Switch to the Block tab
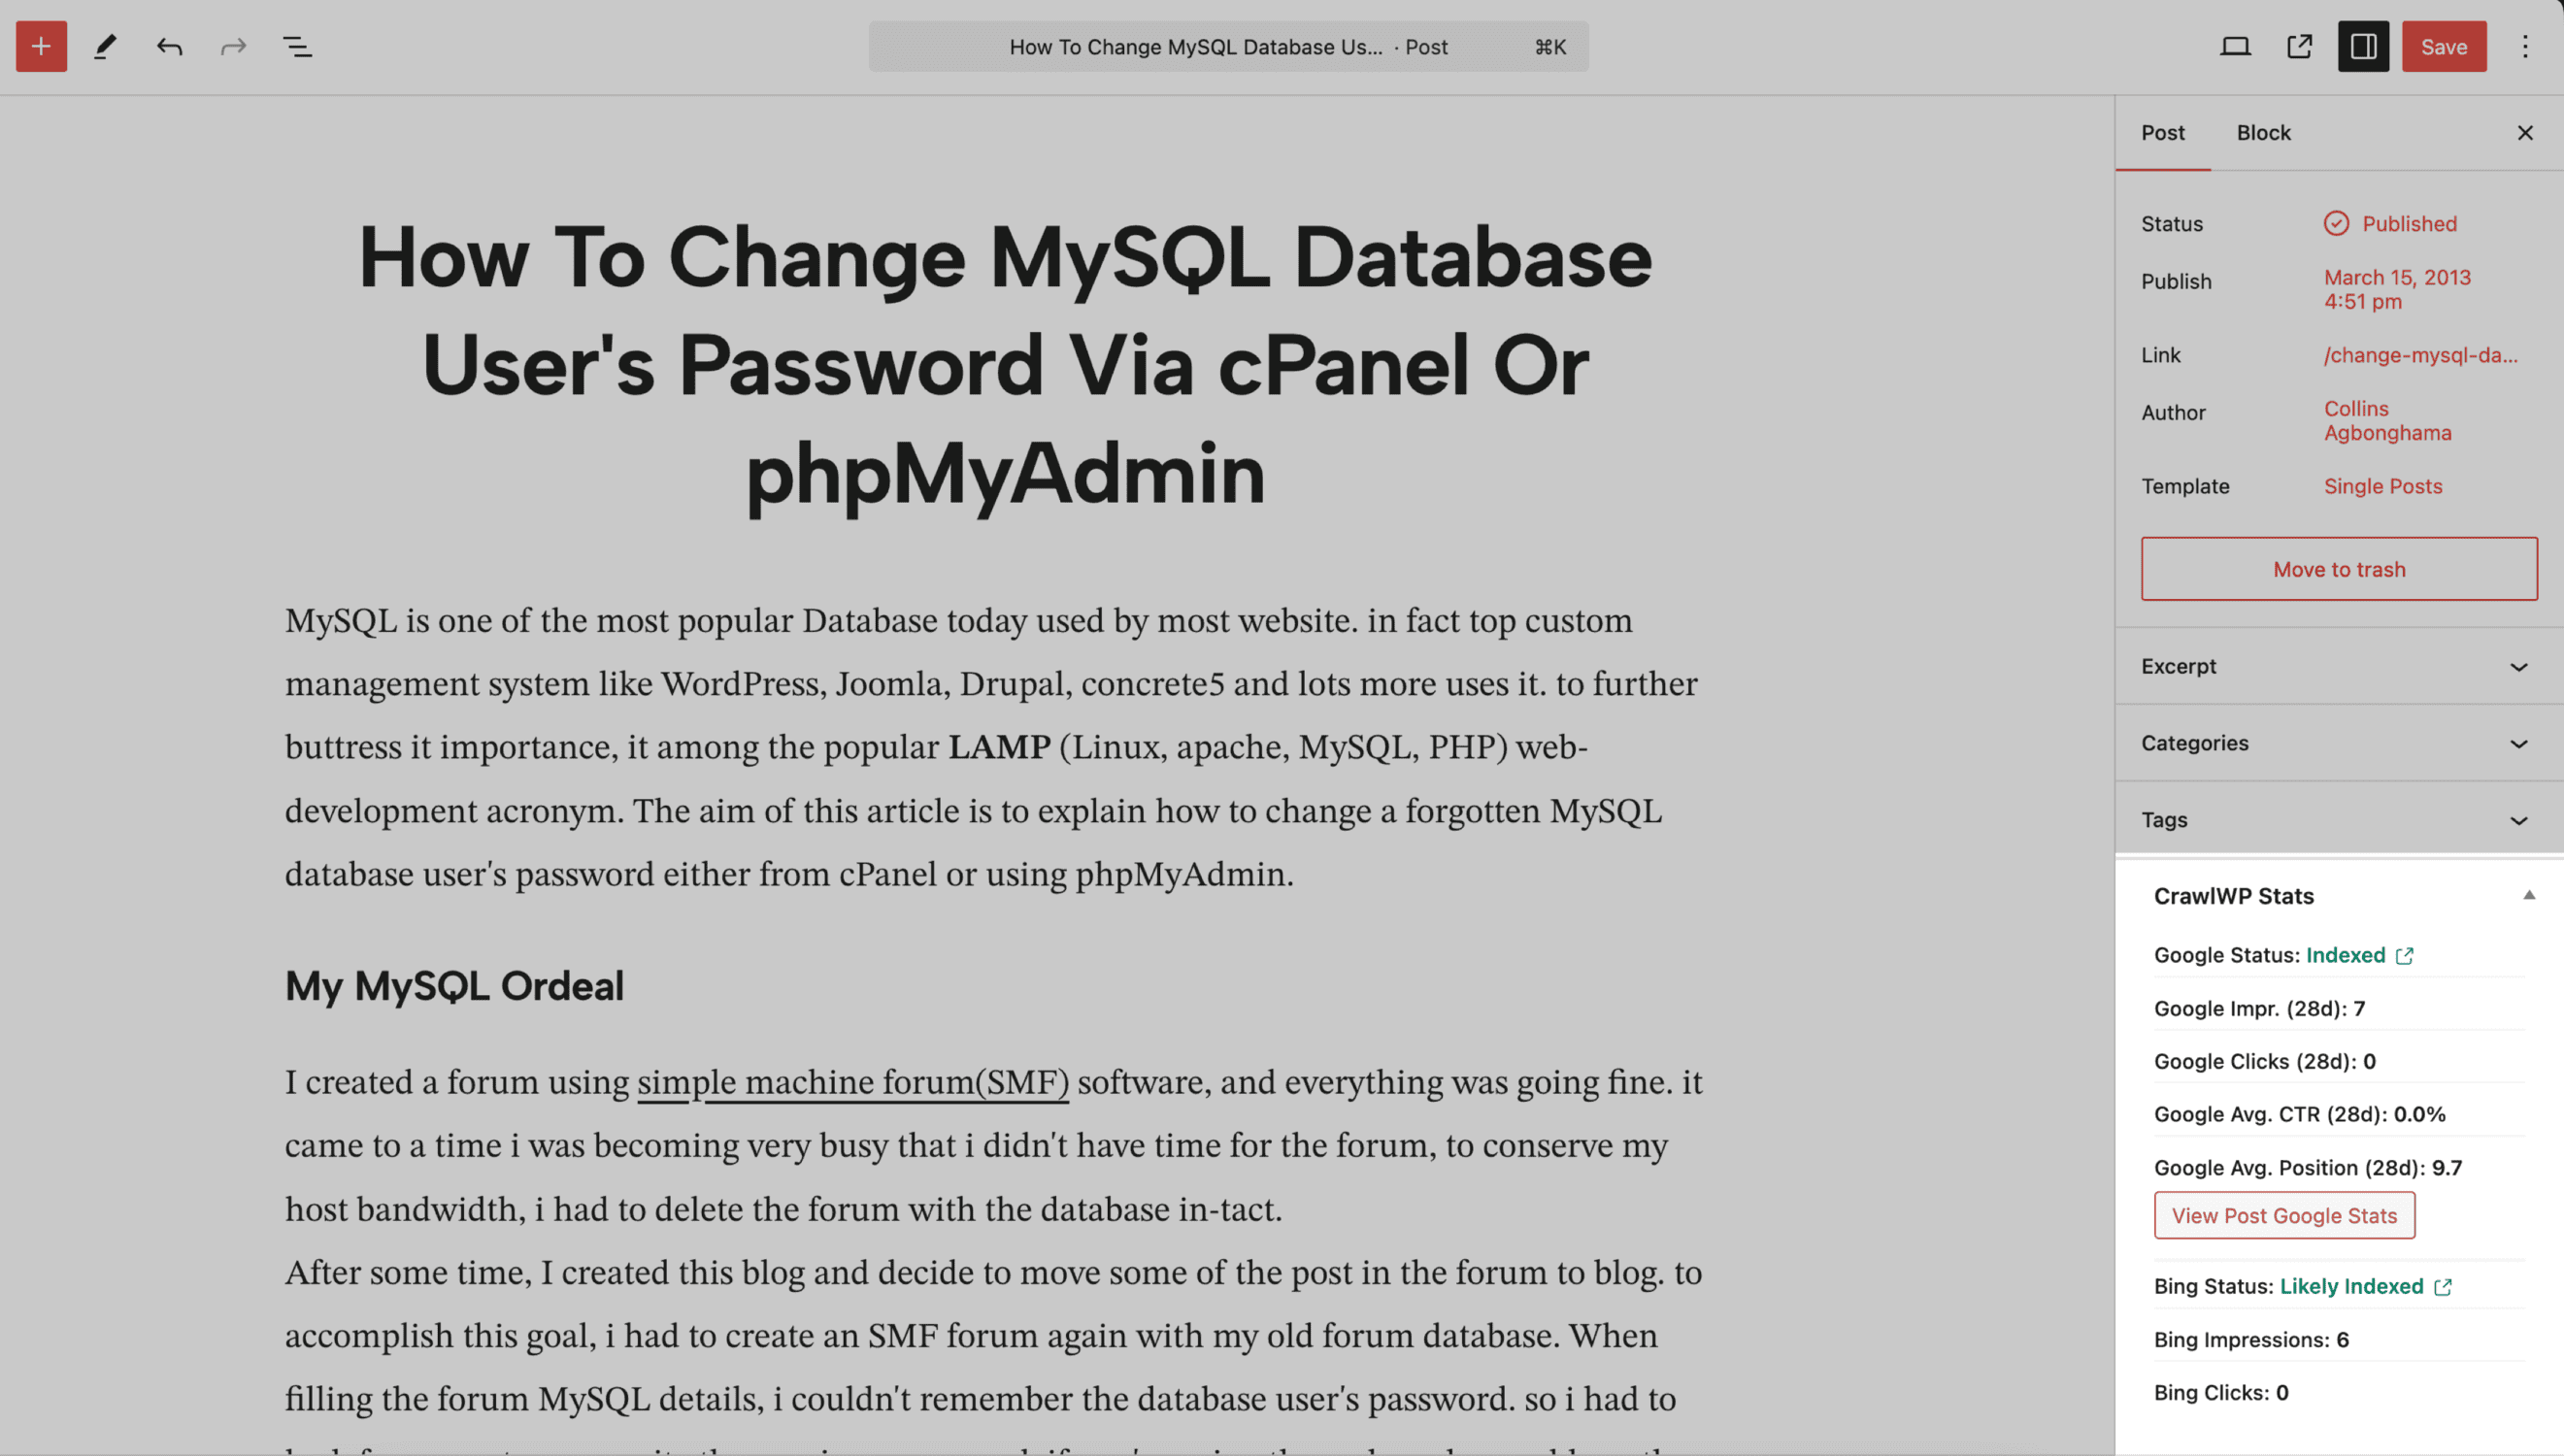 point(2263,133)
